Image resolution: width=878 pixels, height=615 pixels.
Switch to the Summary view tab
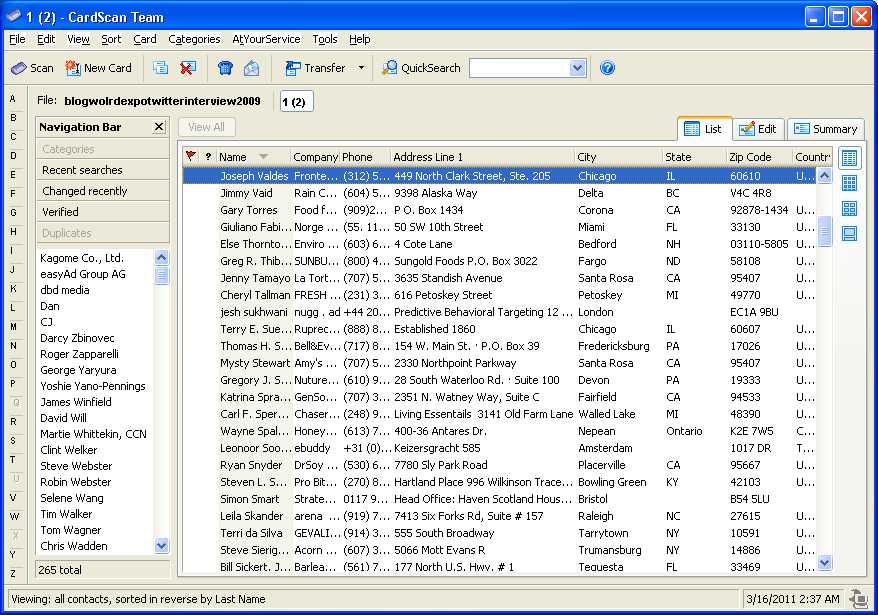[x=825, y=129]
